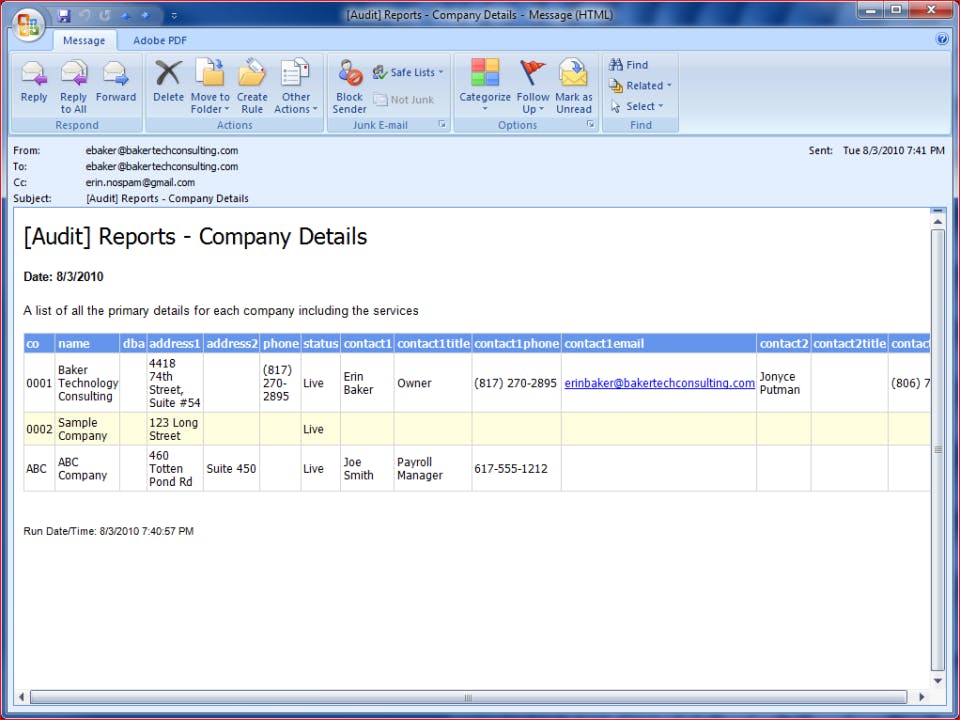Delete this message with the X icon
The width and height of the screenshot is (960, 720).
(x=168, y=82)
